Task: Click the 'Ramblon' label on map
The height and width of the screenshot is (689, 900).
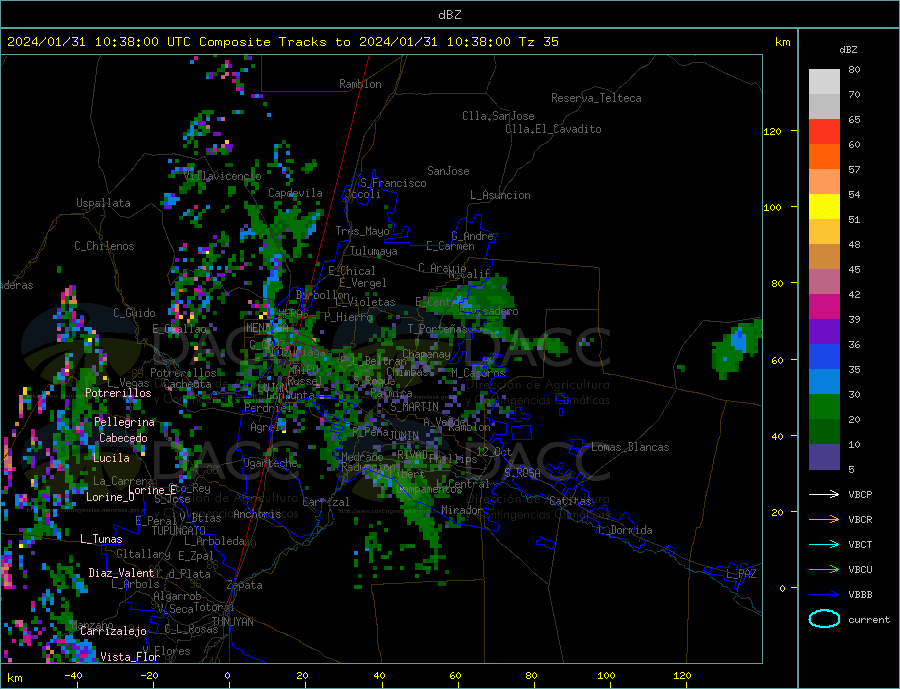Action: click(x=360, y=84)
